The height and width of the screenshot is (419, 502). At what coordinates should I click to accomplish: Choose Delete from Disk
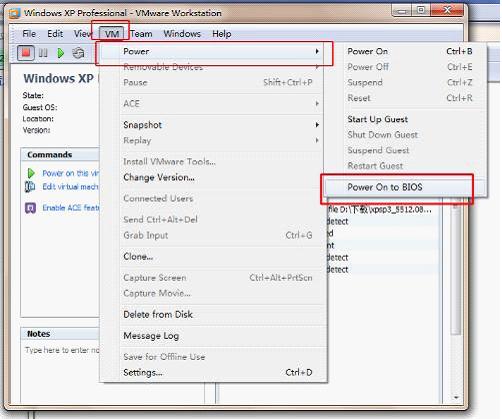click(x=212, y=314)
